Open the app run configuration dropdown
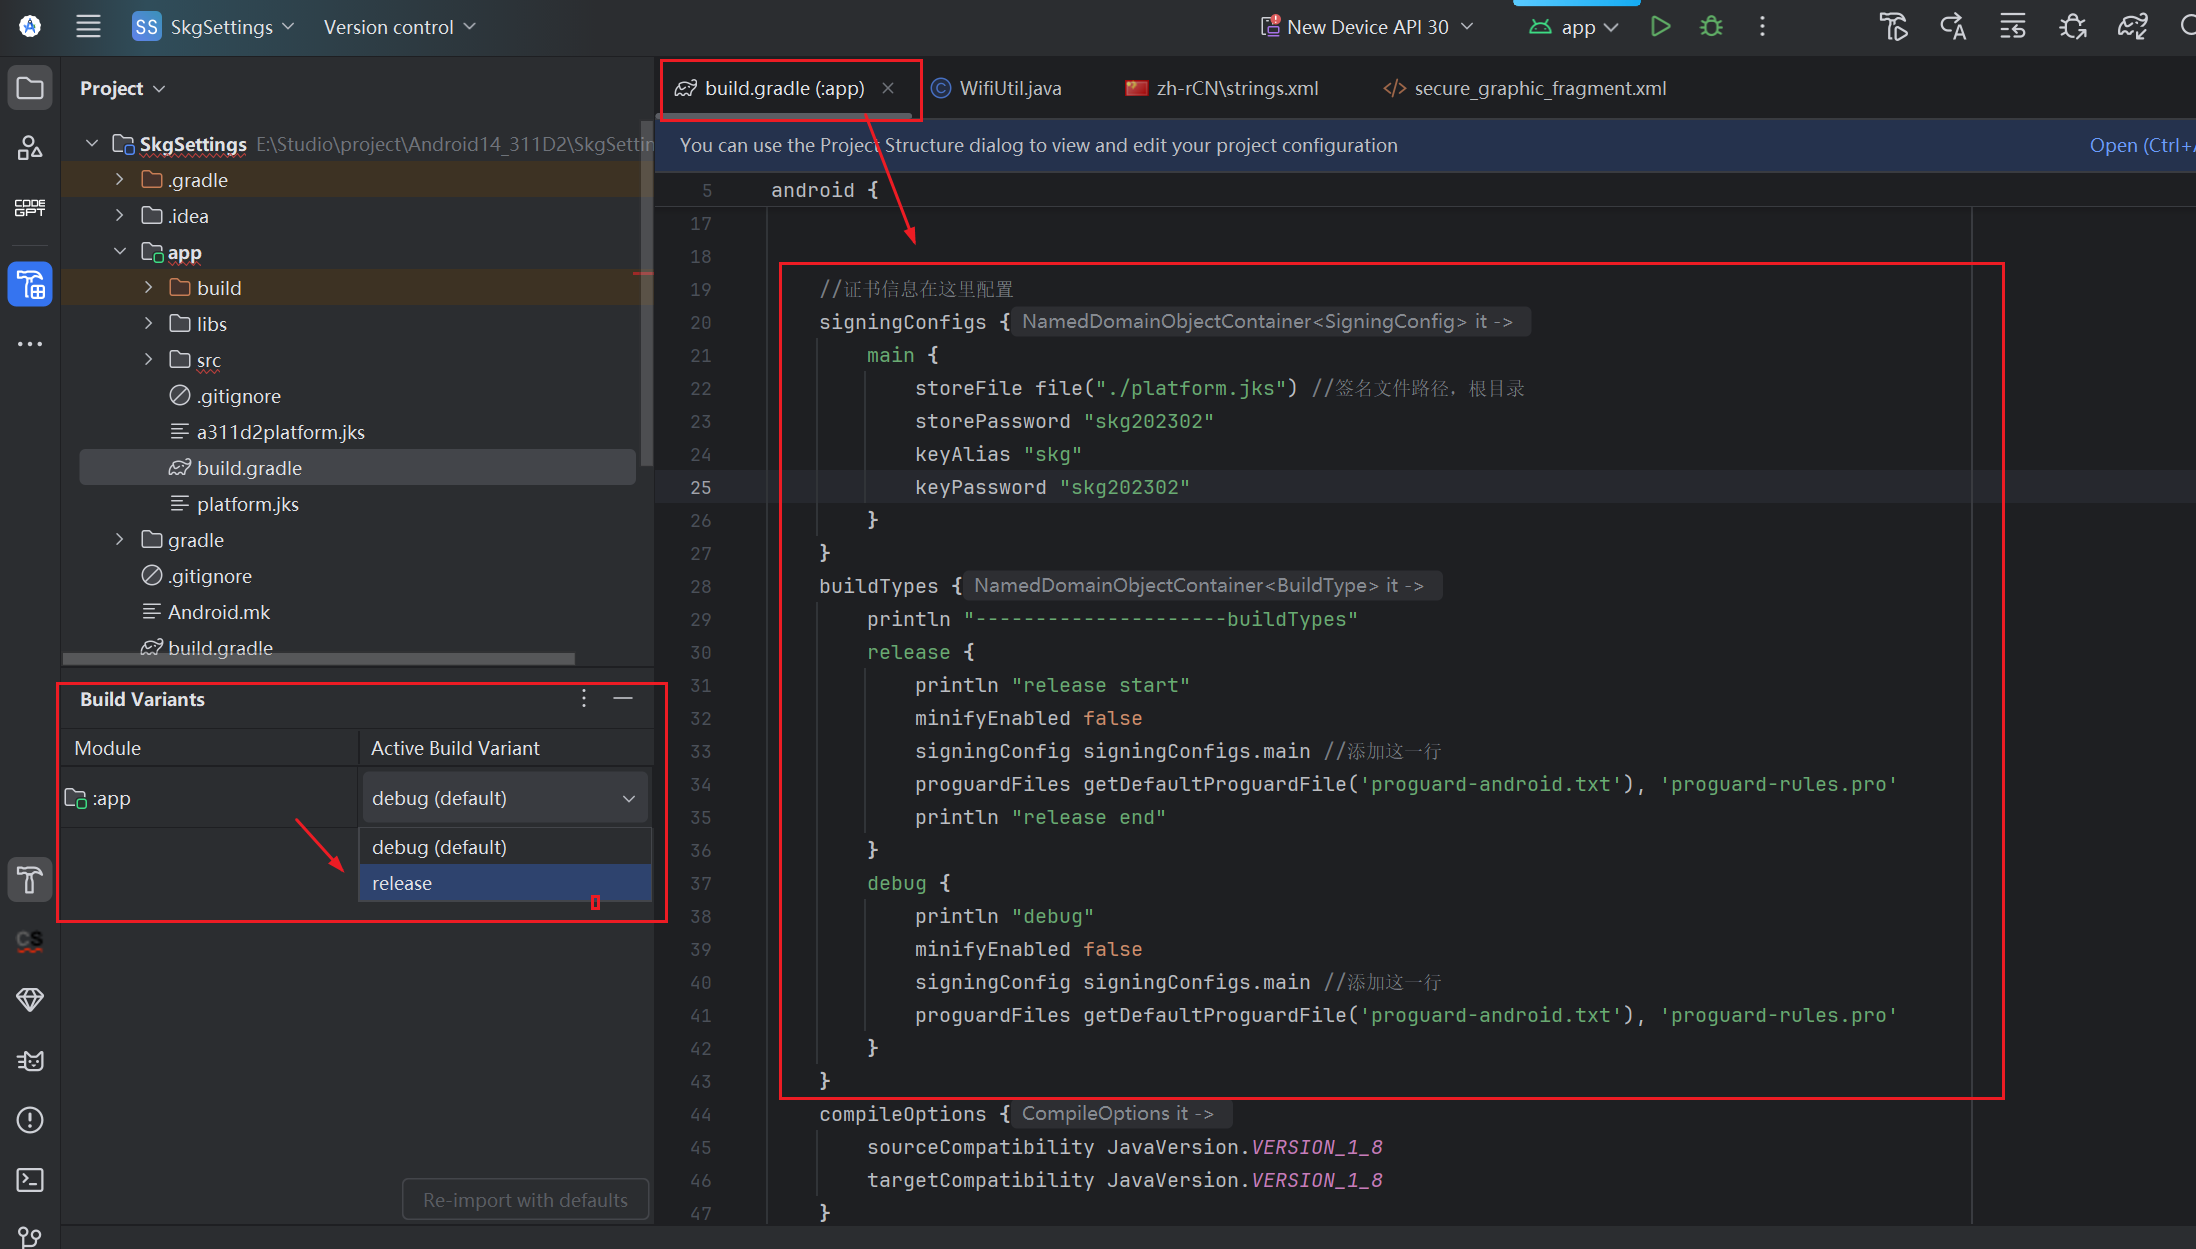 click(1574, 27)
